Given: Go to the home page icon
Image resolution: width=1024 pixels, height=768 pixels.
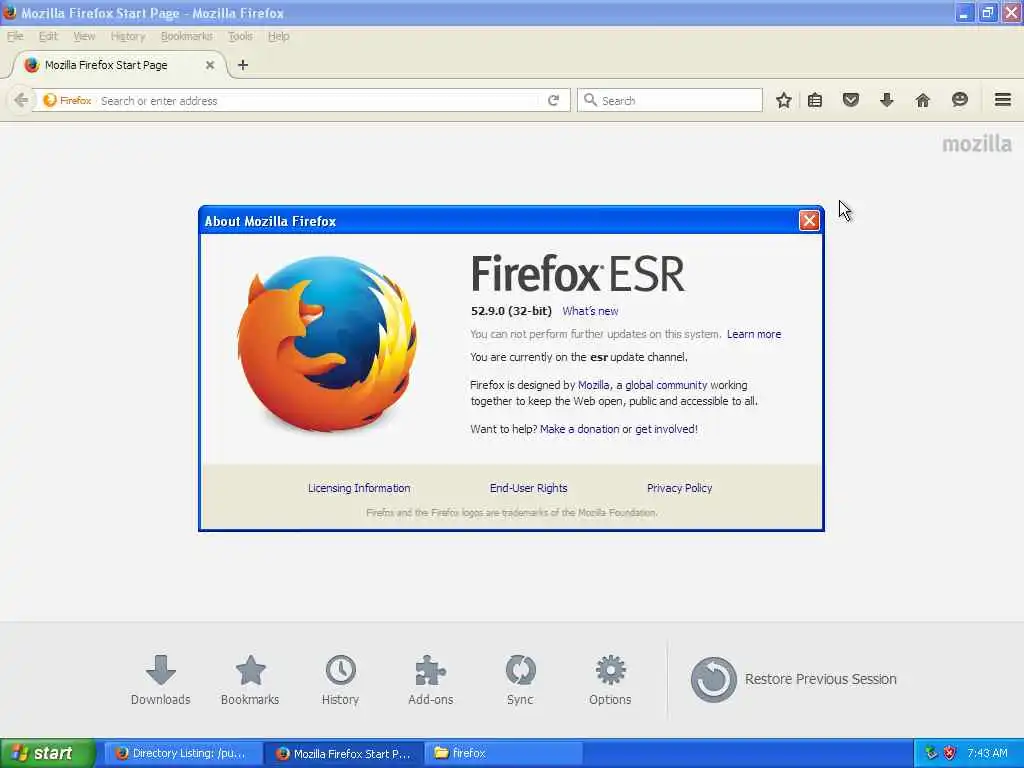Looking at the screenshot, I should pyautogui.click(x=922, y=100).
